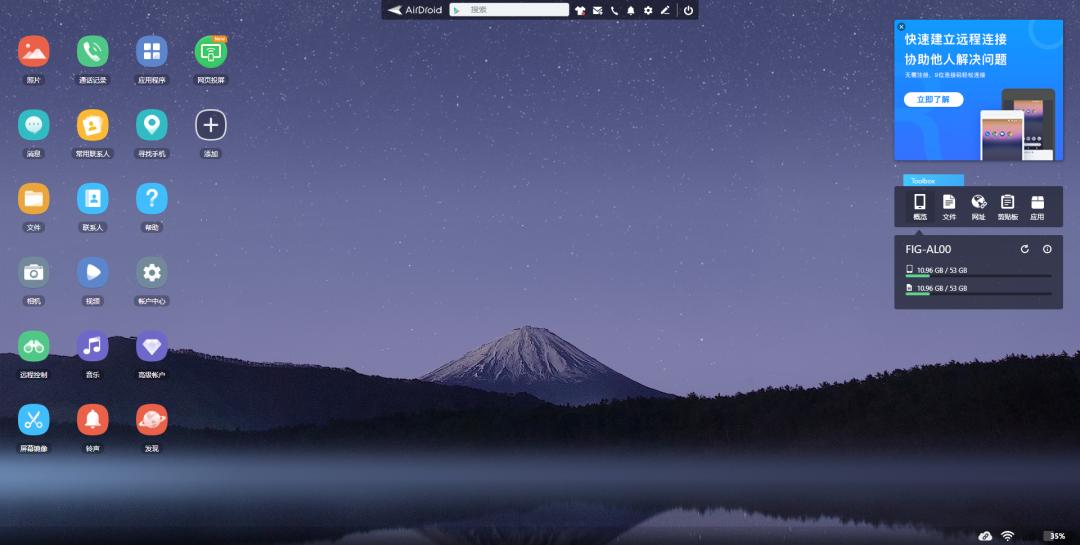Select the Toolbox Files (文件) tab
1080x545 pixels.
[949, 207]
